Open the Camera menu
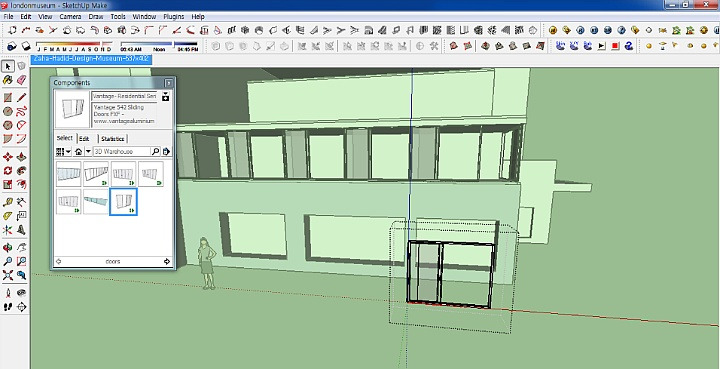The width and height of the screenshot is (720, 369). tap(70, 17)
